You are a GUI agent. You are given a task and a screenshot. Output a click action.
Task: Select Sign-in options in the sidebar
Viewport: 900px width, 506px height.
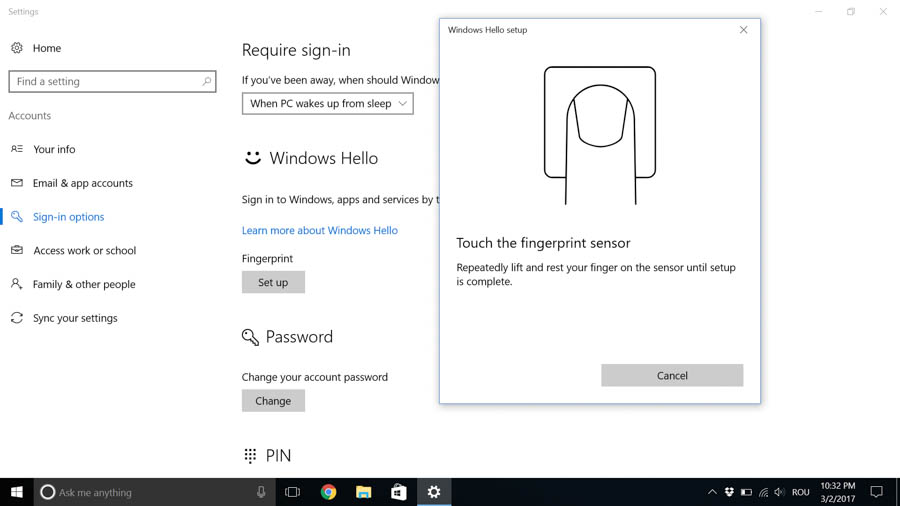(68, 217)
